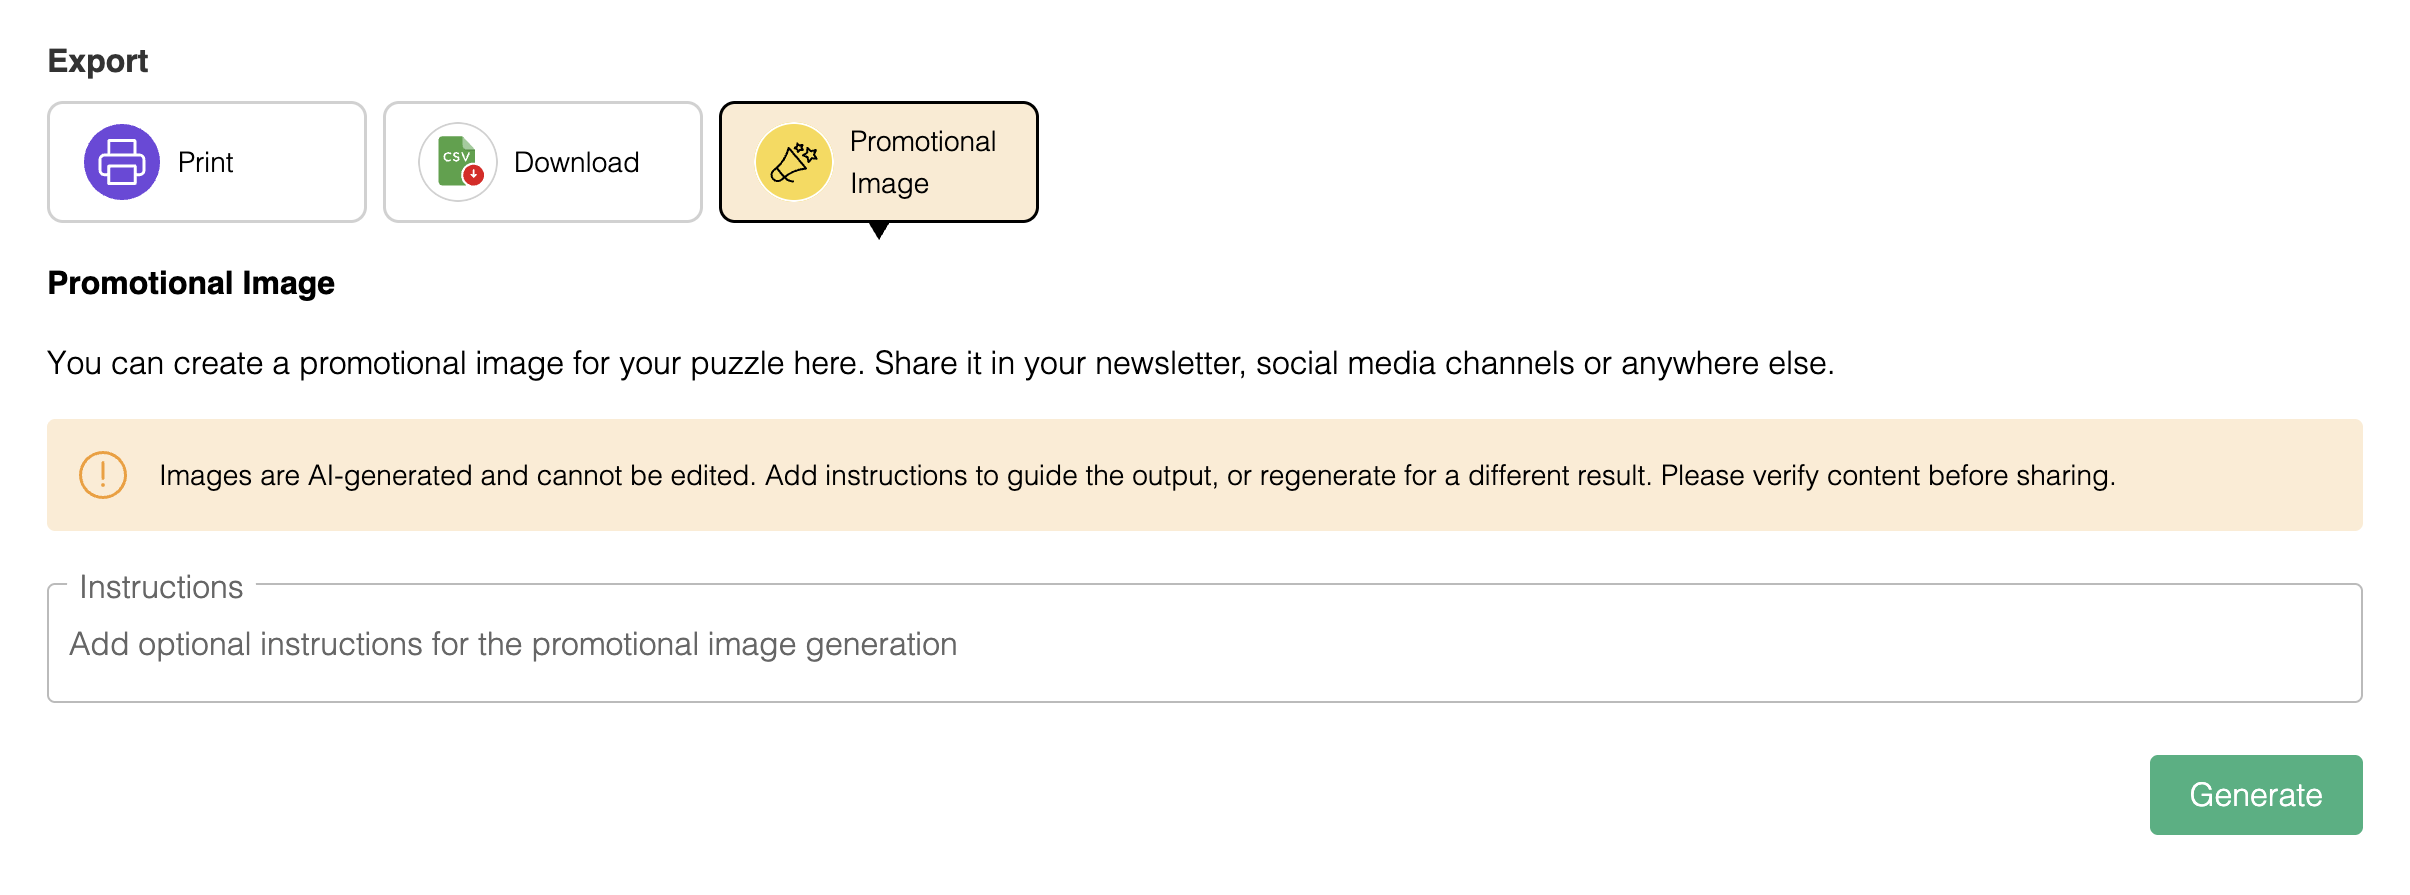Click the Instructions field label
The width and height of the screenshot is (2410, 895).
[x=161, y=587]
